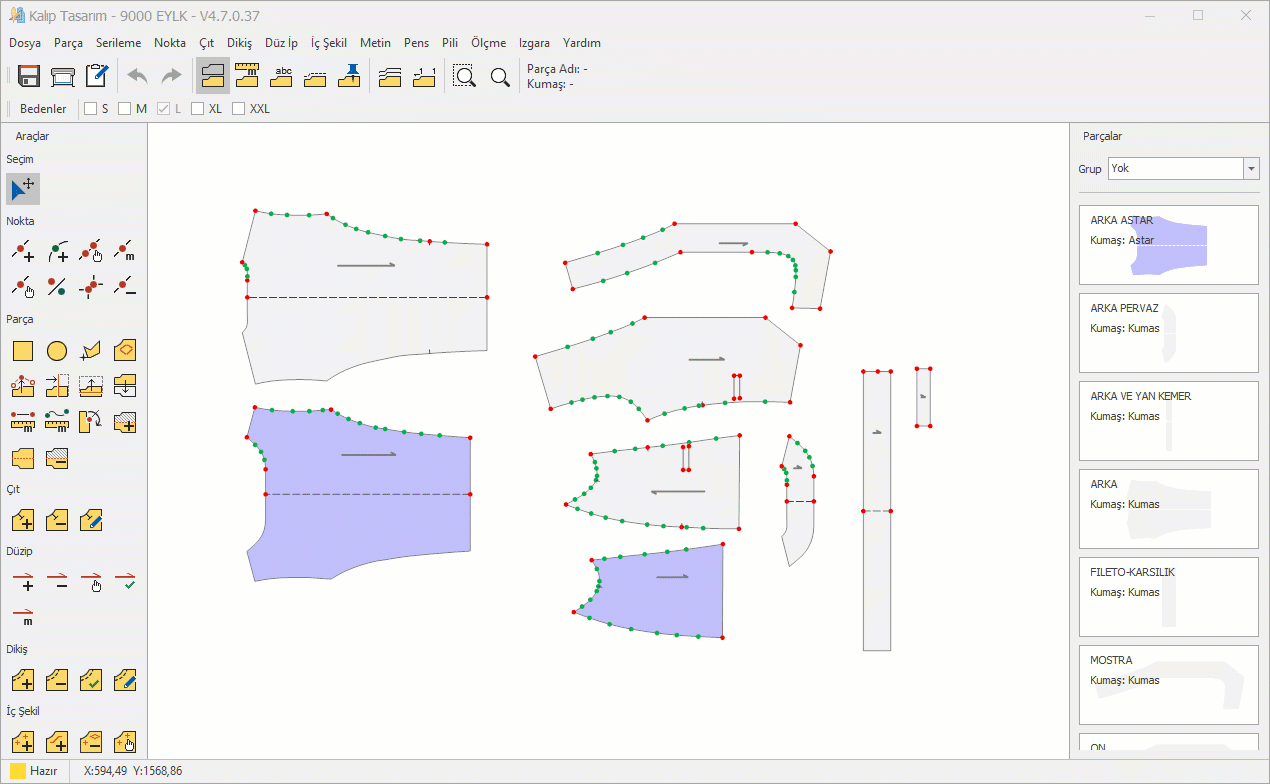Click the add grain line icon under Düzip

pyautogui.click(x=23, y=581)
